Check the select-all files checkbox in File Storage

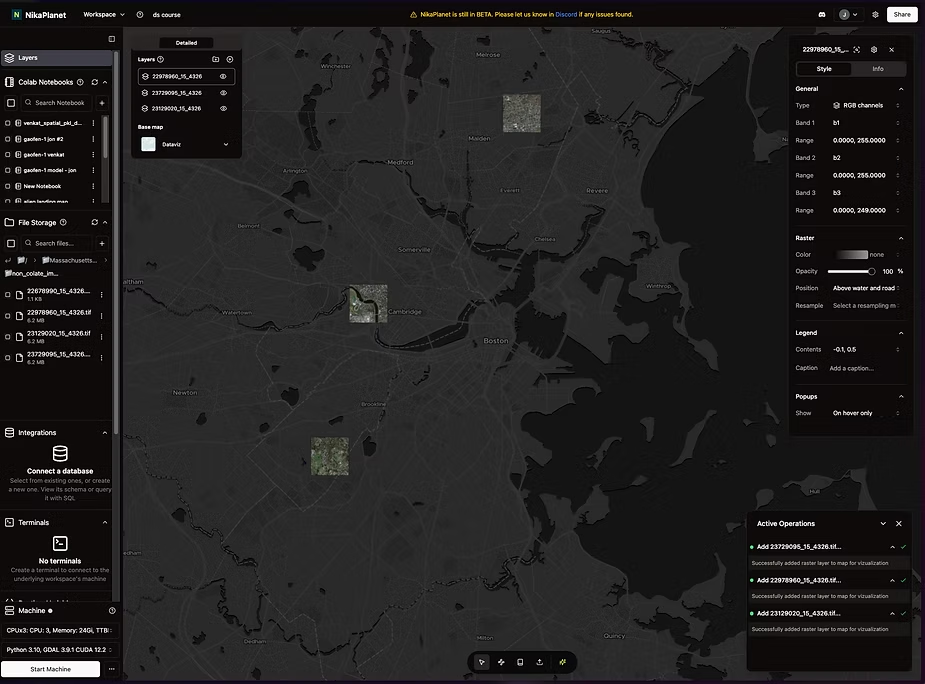11,243
